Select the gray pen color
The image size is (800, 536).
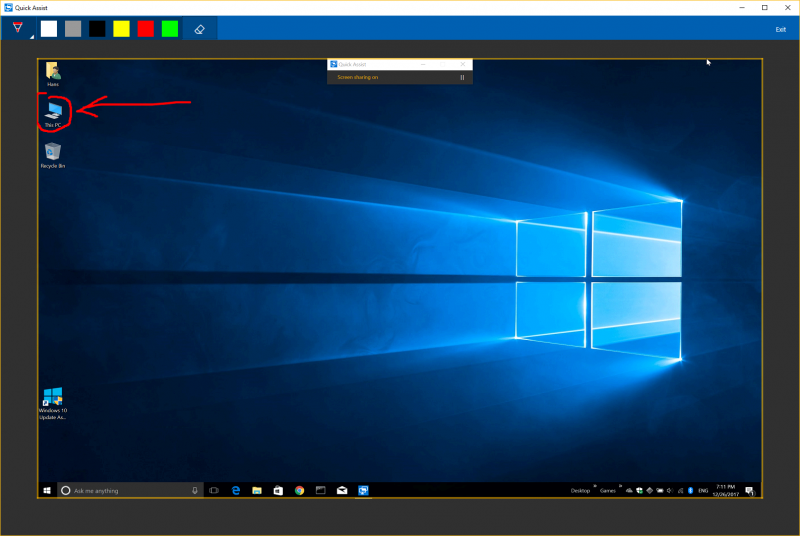point(73,29)
